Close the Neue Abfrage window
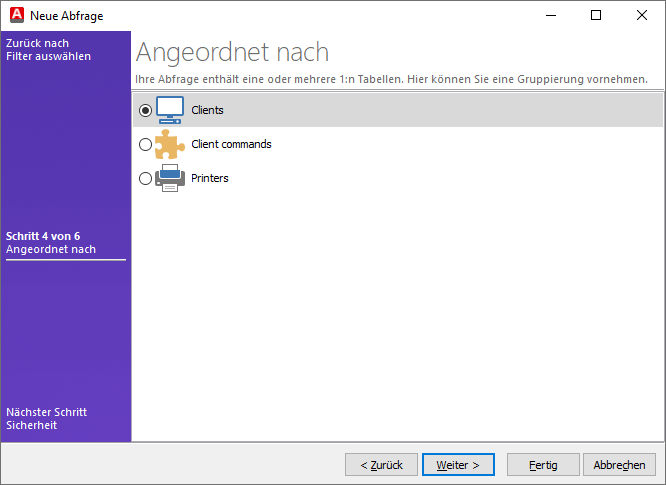Viewport: 666px width, 485px height. point(642,15)
